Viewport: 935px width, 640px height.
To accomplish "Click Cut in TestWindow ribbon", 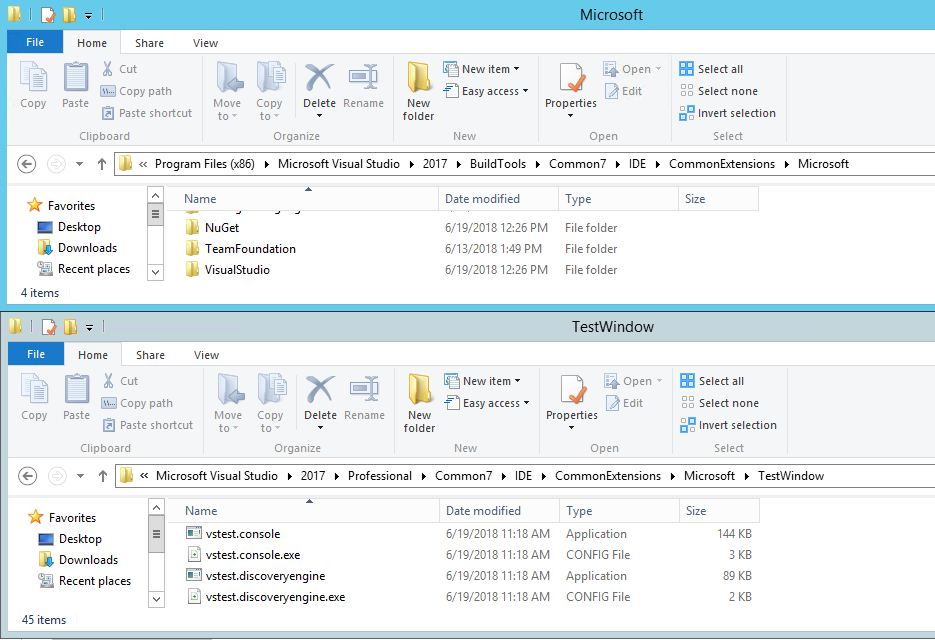I will (120, 381).
